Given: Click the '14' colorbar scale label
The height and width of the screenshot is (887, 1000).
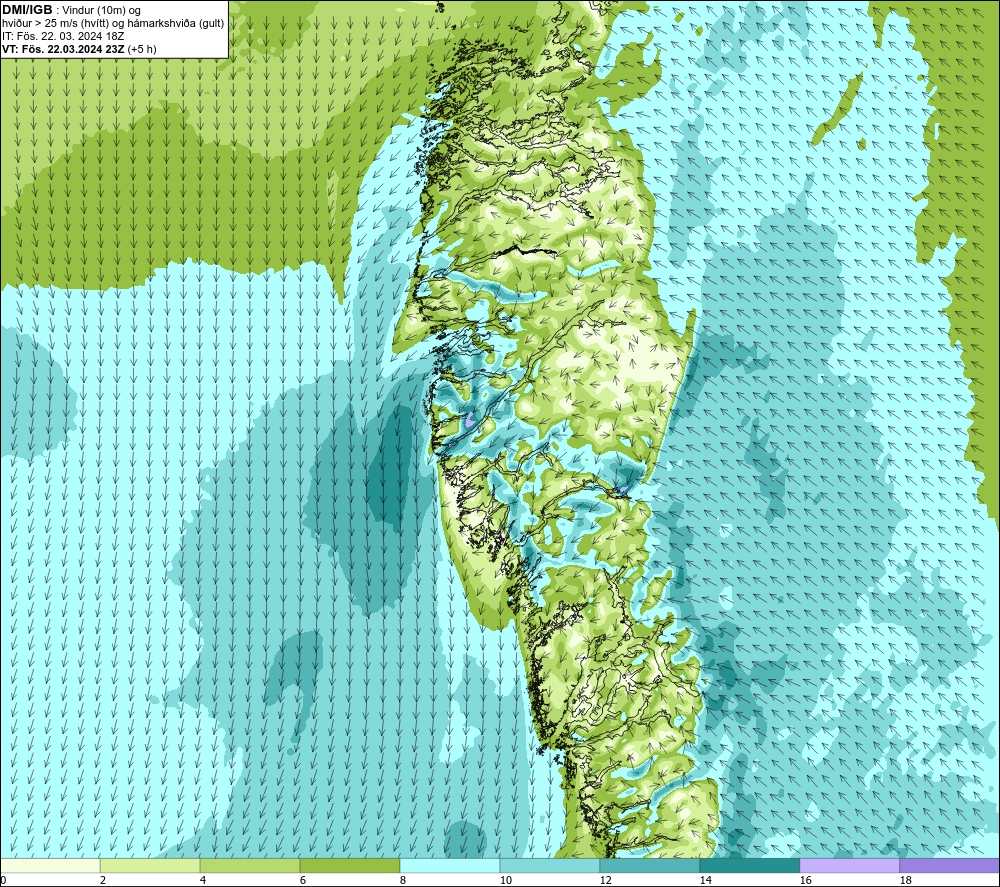Looking at the screenshot, I should (x=705, y=881).
